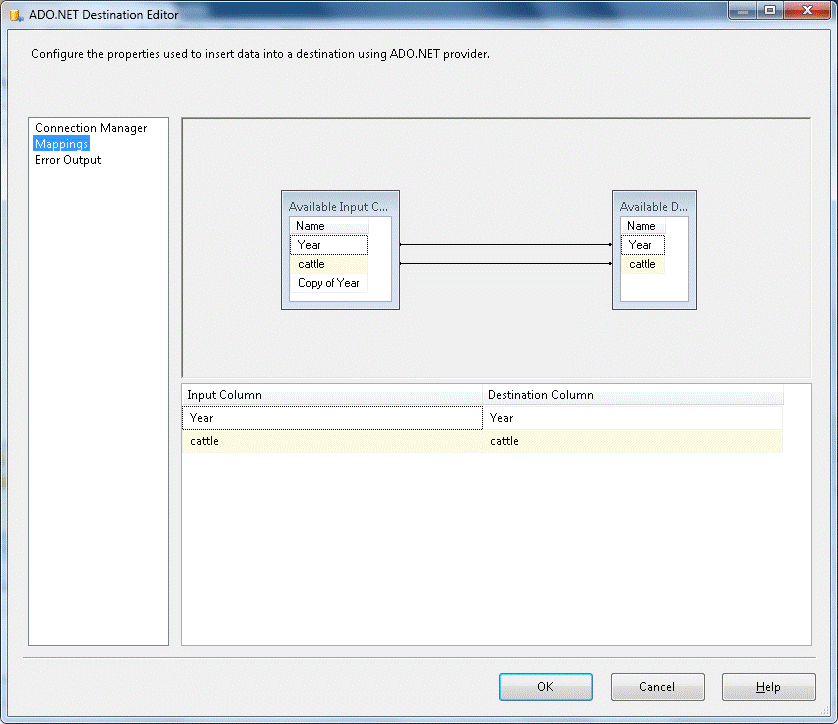Image resolution: width=838 pixels, height=724 pixels.
Task: Open Year input column cell dropdown
Action: coord(332,418)
